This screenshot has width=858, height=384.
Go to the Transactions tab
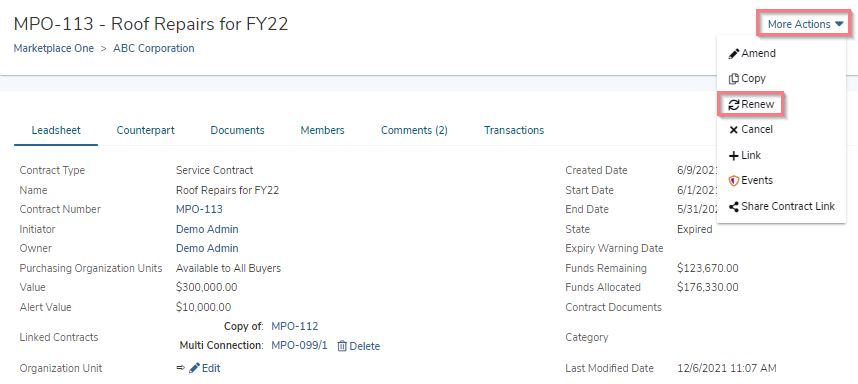(514, 130)
